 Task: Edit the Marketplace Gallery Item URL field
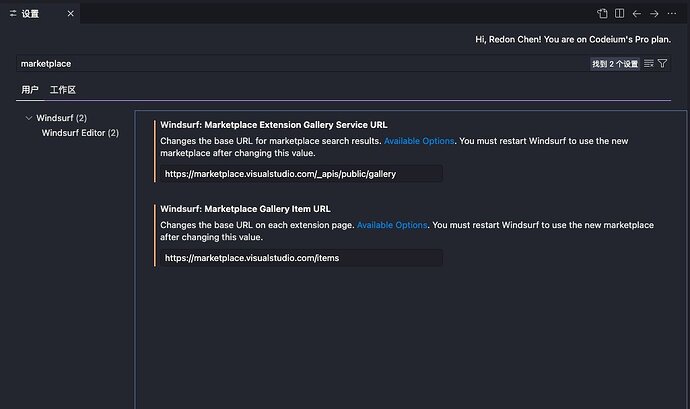(301, 258)
